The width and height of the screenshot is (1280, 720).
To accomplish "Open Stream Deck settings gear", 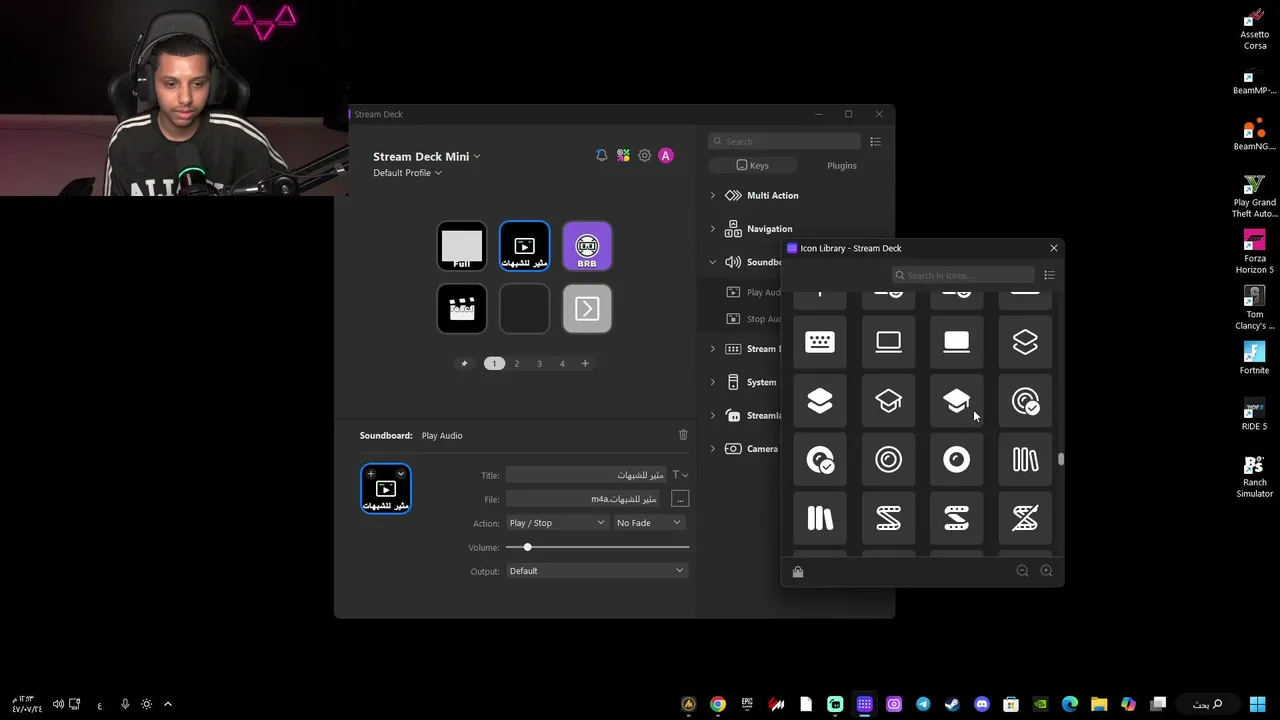I will pos(645,155).
